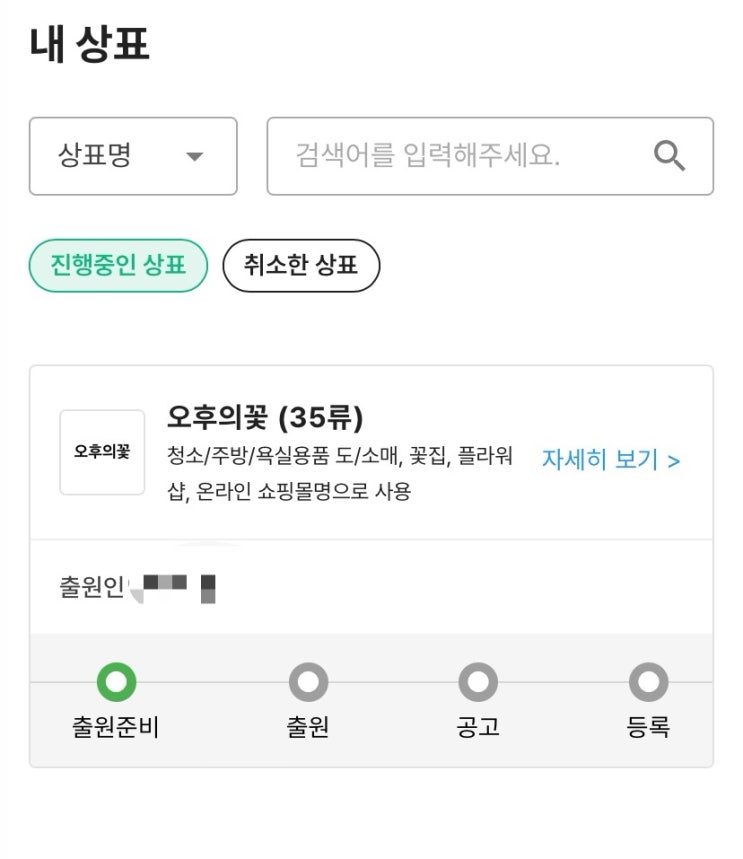Focus the 검색어를 입력해주세요 search field

click(x=460, y=156)
